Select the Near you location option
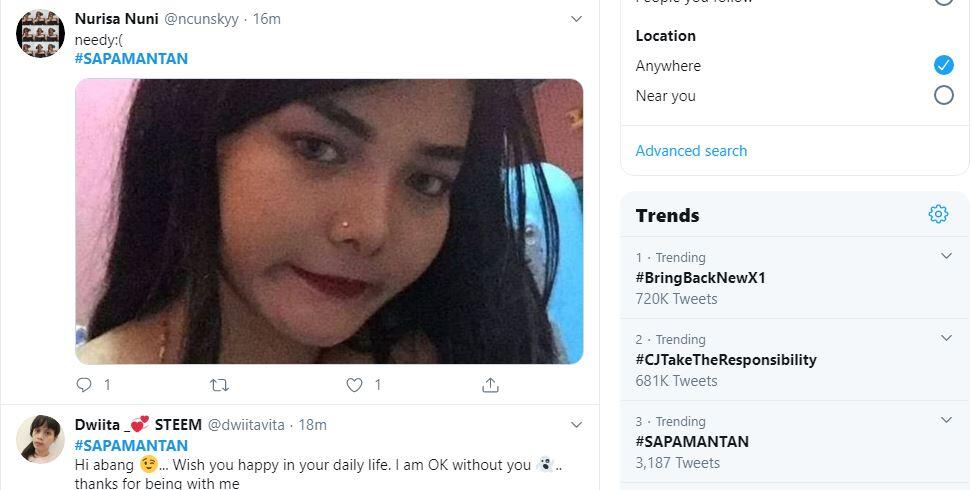The image size is (972, 490). 943,96
